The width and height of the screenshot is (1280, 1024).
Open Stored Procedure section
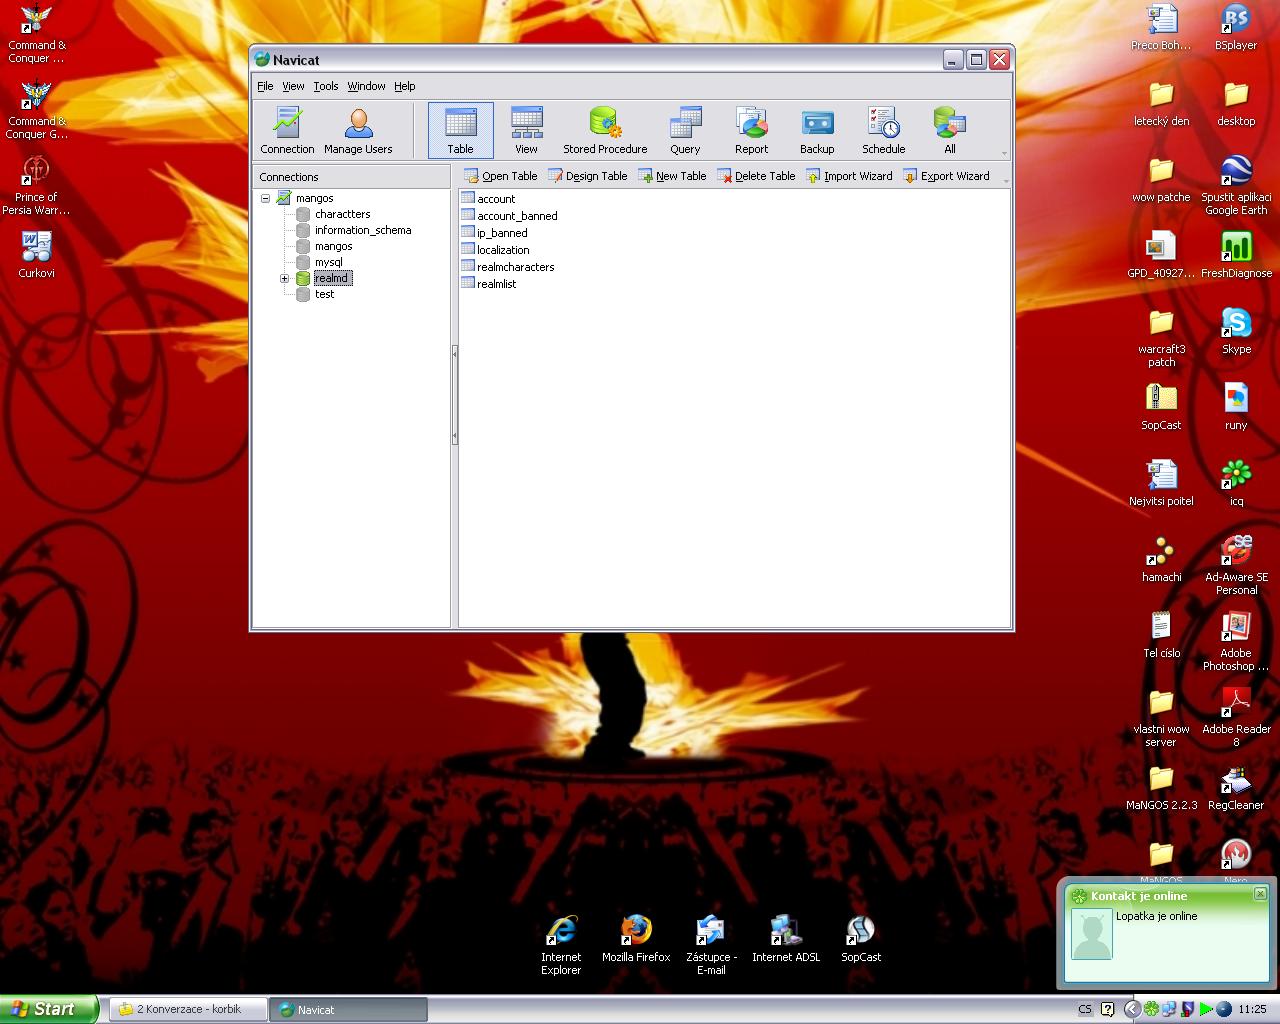605,130
